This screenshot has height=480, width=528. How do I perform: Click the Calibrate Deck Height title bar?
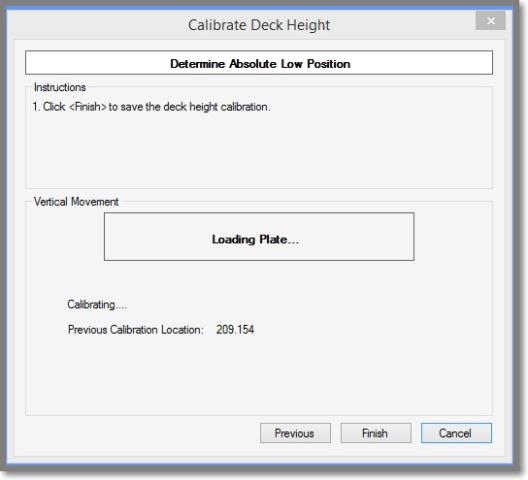tap(259, 25)
